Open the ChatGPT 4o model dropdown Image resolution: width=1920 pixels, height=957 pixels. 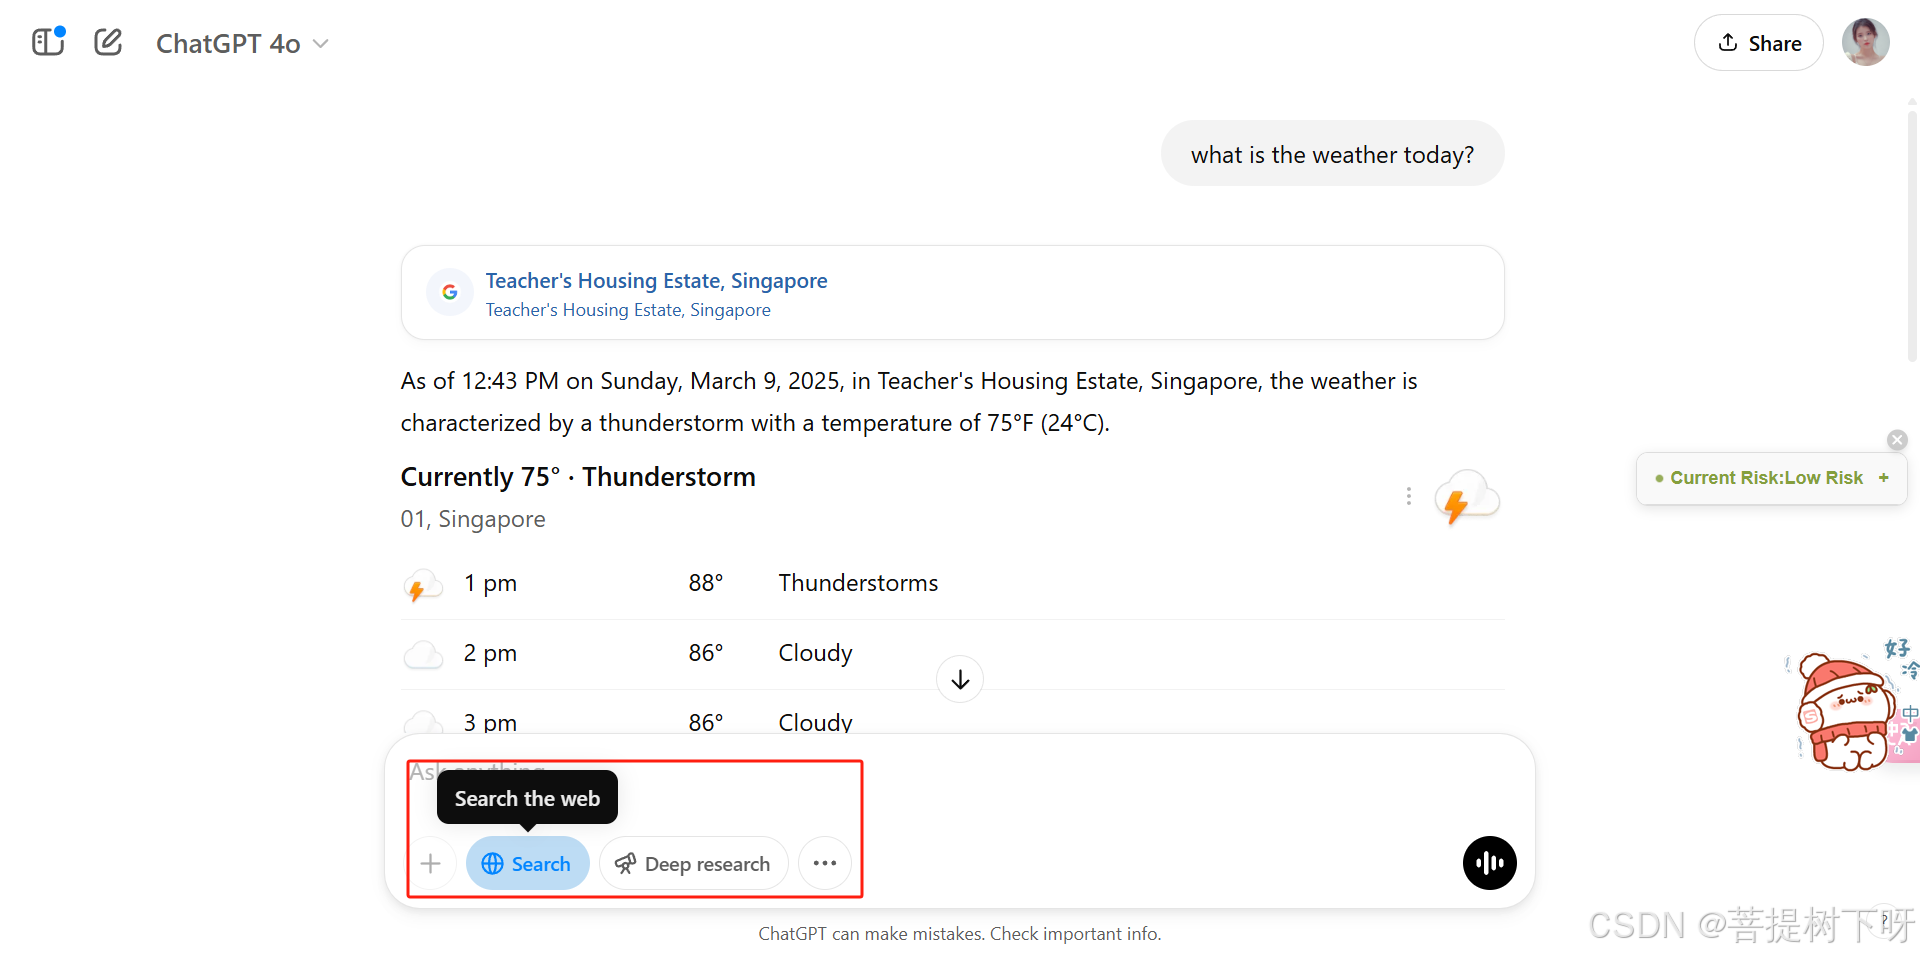[x=242, y=44]
